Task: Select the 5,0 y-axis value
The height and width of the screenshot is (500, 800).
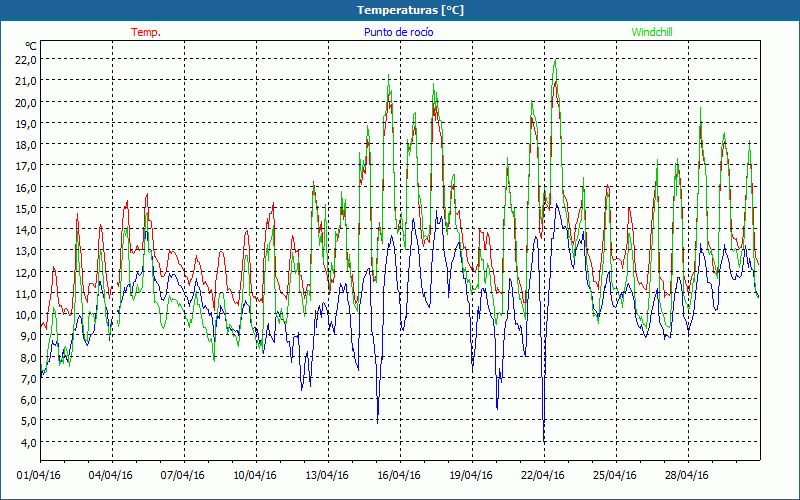Action: 29,421
